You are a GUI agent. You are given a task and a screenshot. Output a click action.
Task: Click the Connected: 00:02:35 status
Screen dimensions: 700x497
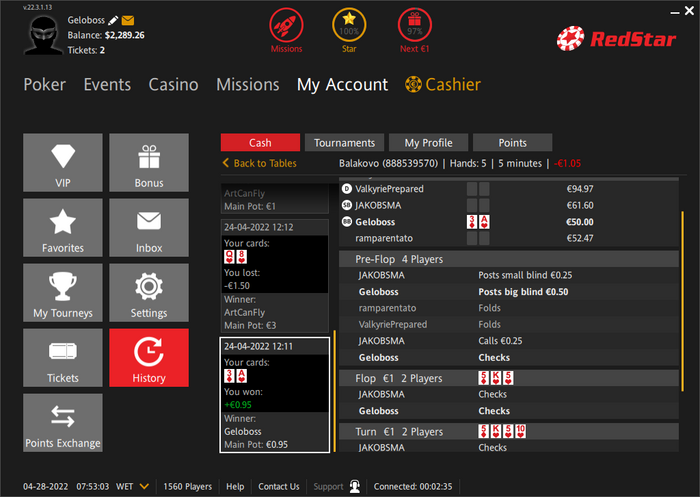coord(413,486)
